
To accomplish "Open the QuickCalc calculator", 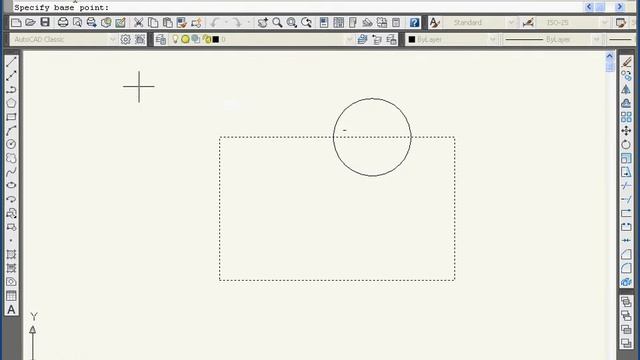I will pyautogui.click(x=396, y=22).
